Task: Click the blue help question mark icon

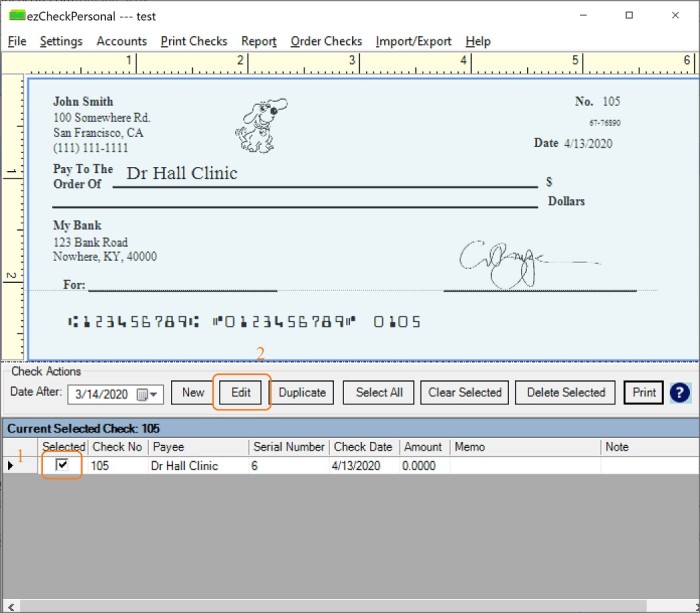Action: click(680, 393)
